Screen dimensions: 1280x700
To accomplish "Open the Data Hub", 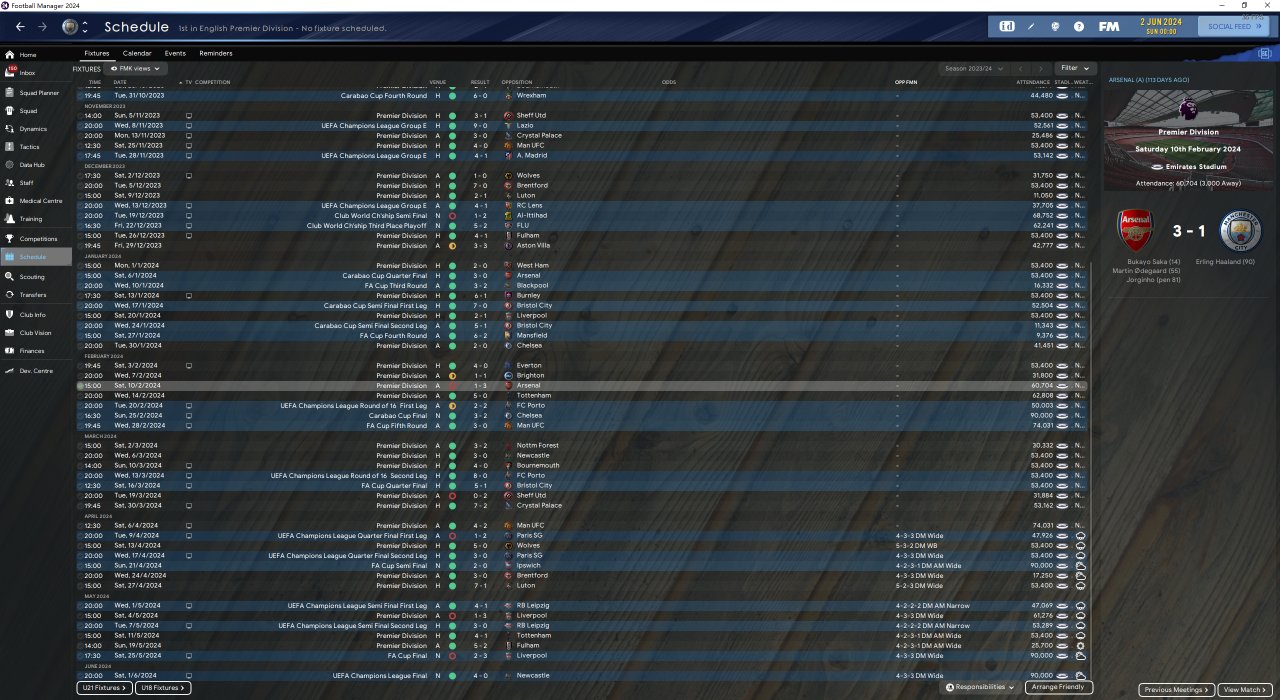I will coord(36,165).
